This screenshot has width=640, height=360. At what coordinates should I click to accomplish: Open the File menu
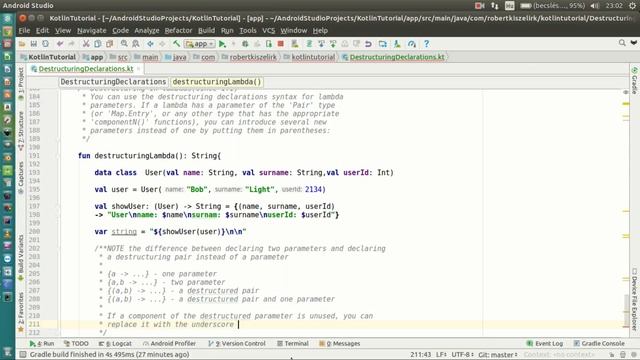coord(24,31)
